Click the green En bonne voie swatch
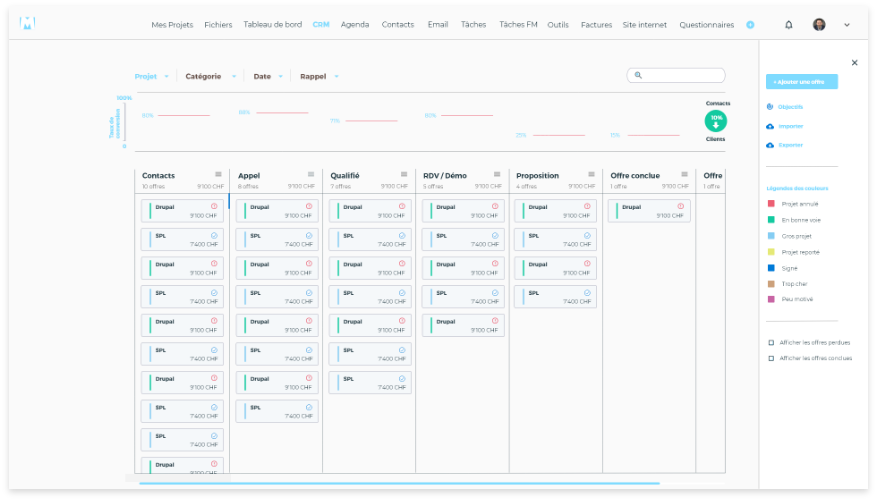Screen dimensions: 877x501 coord(771,220)
